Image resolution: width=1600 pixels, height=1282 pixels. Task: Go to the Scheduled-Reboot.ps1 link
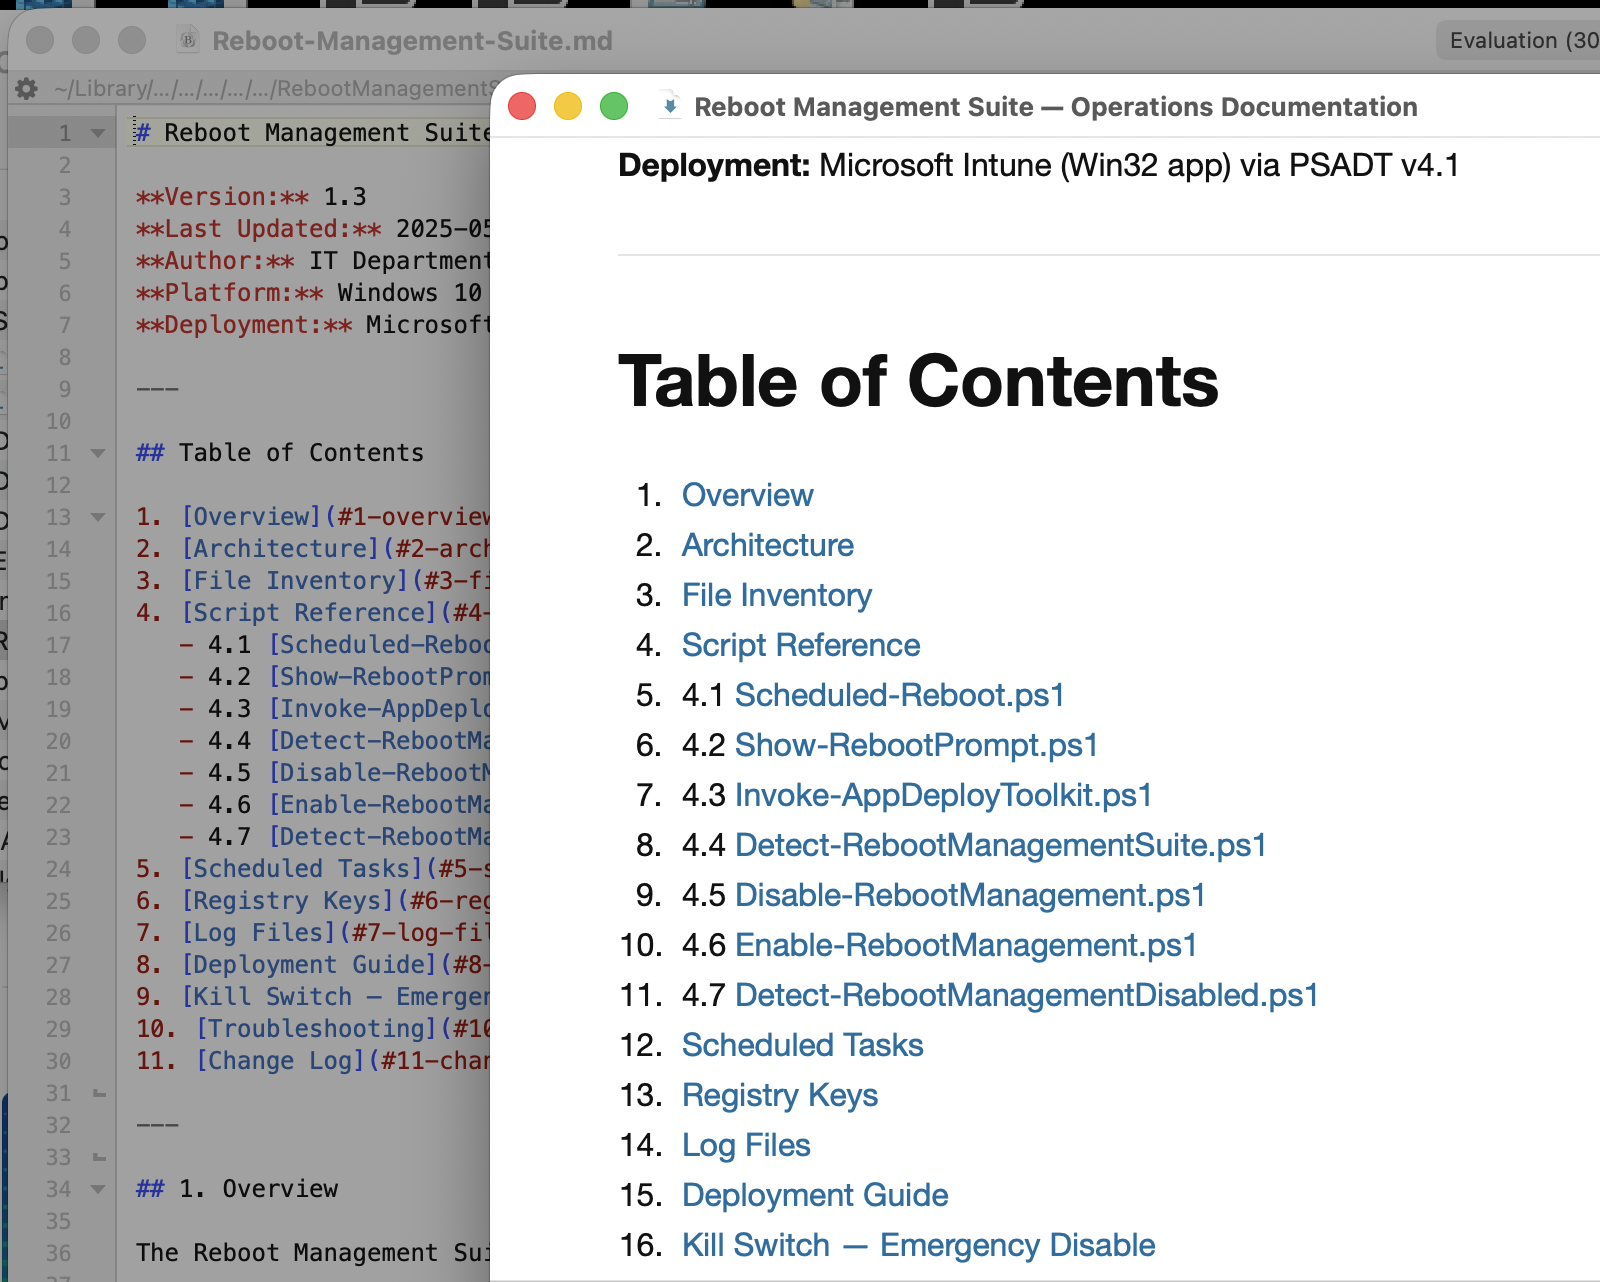click(x=899, y=695)
